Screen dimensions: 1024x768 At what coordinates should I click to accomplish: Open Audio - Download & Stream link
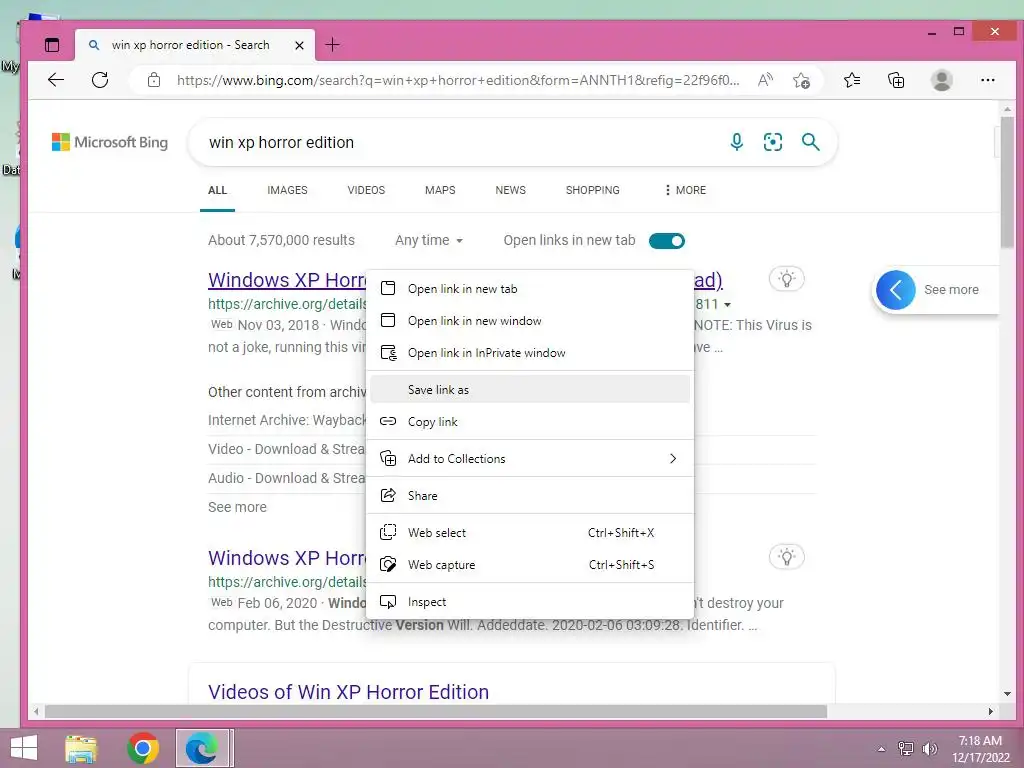pyautogui.click(x=287, y=478)
